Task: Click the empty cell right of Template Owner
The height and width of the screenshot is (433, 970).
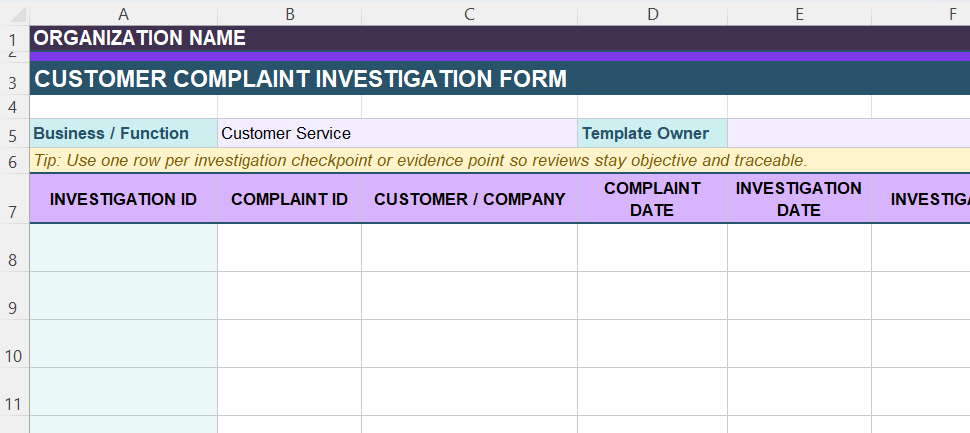Action: (x=848, y=133)
